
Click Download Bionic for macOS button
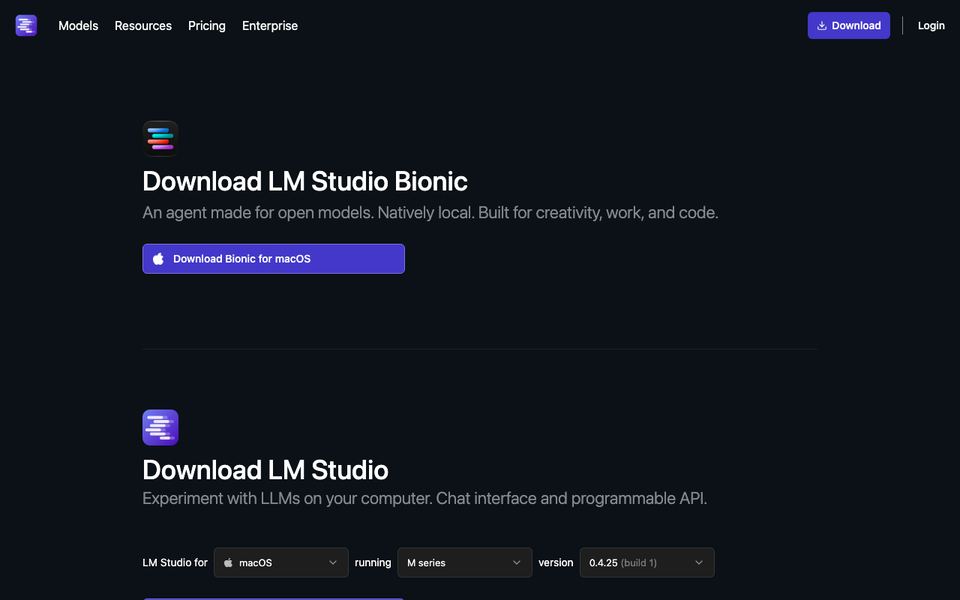[274, 259]
